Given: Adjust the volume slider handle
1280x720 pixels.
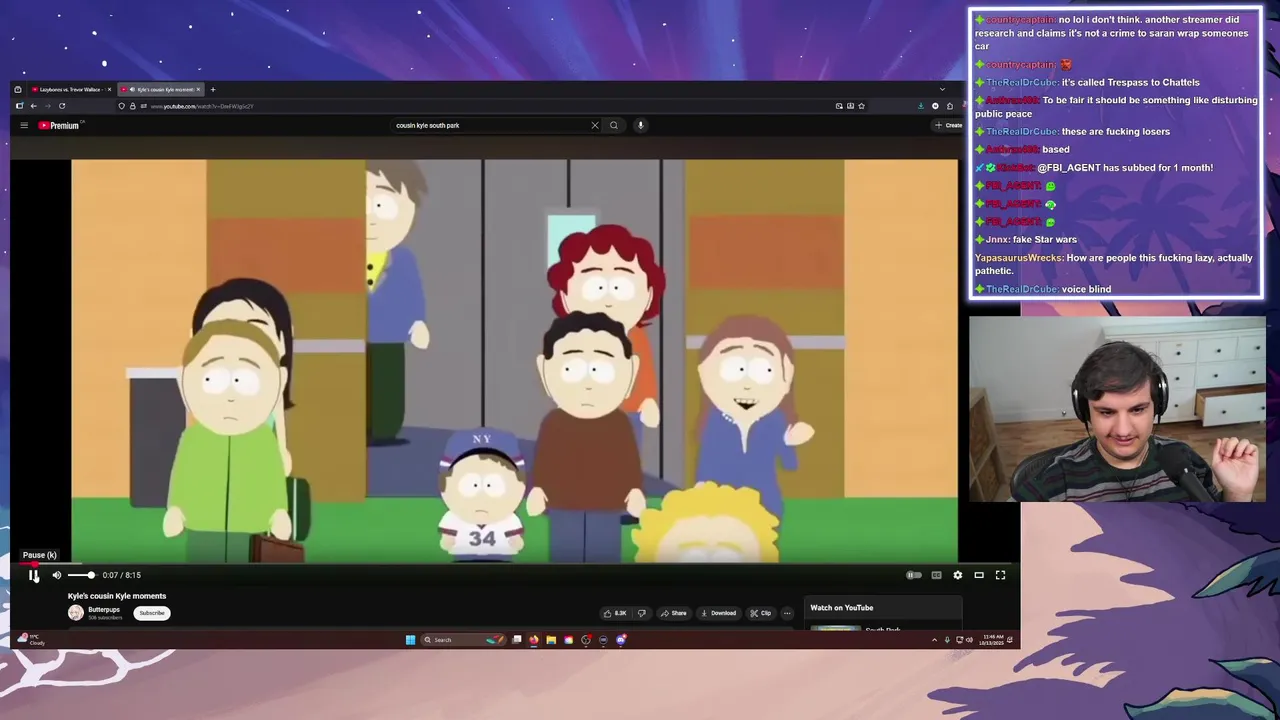Looking at the screenshot, I should coord(90,575).
